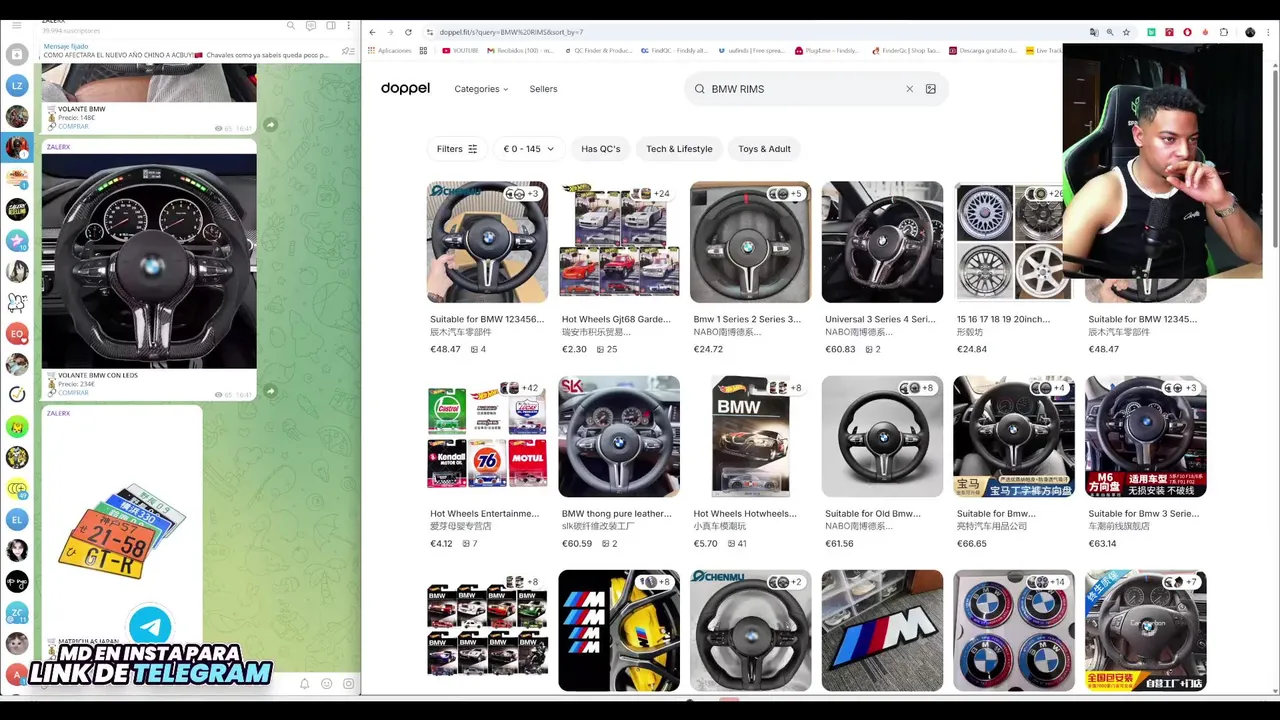Screen dimensions: 1280x720
Task: Open pinned messages list icon in Telegram
Action: (x=347, y=51)
